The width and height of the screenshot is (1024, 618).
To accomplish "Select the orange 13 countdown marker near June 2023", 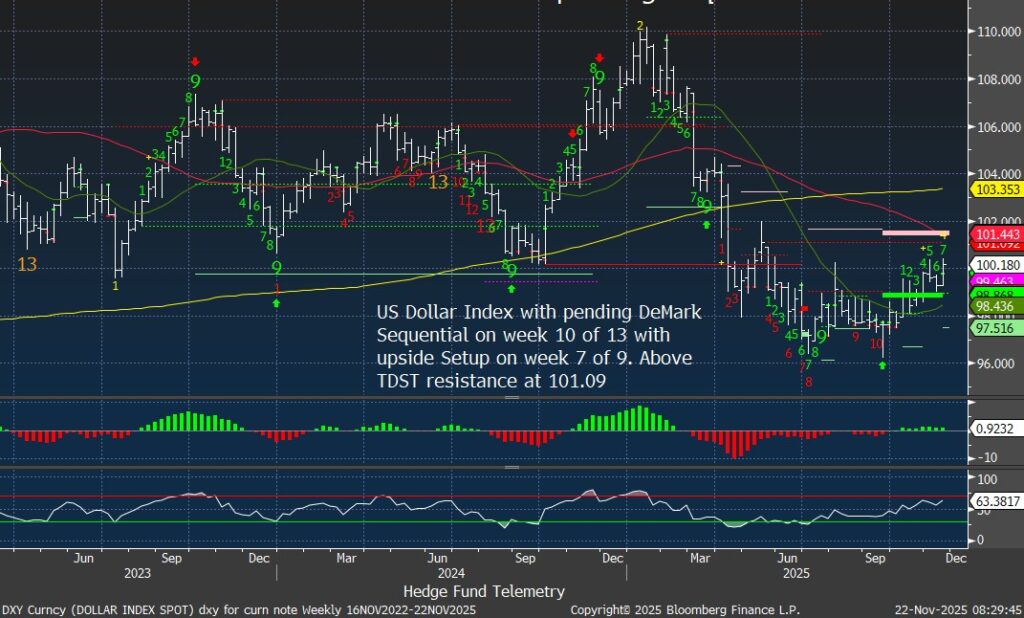I will click(27, 263).
